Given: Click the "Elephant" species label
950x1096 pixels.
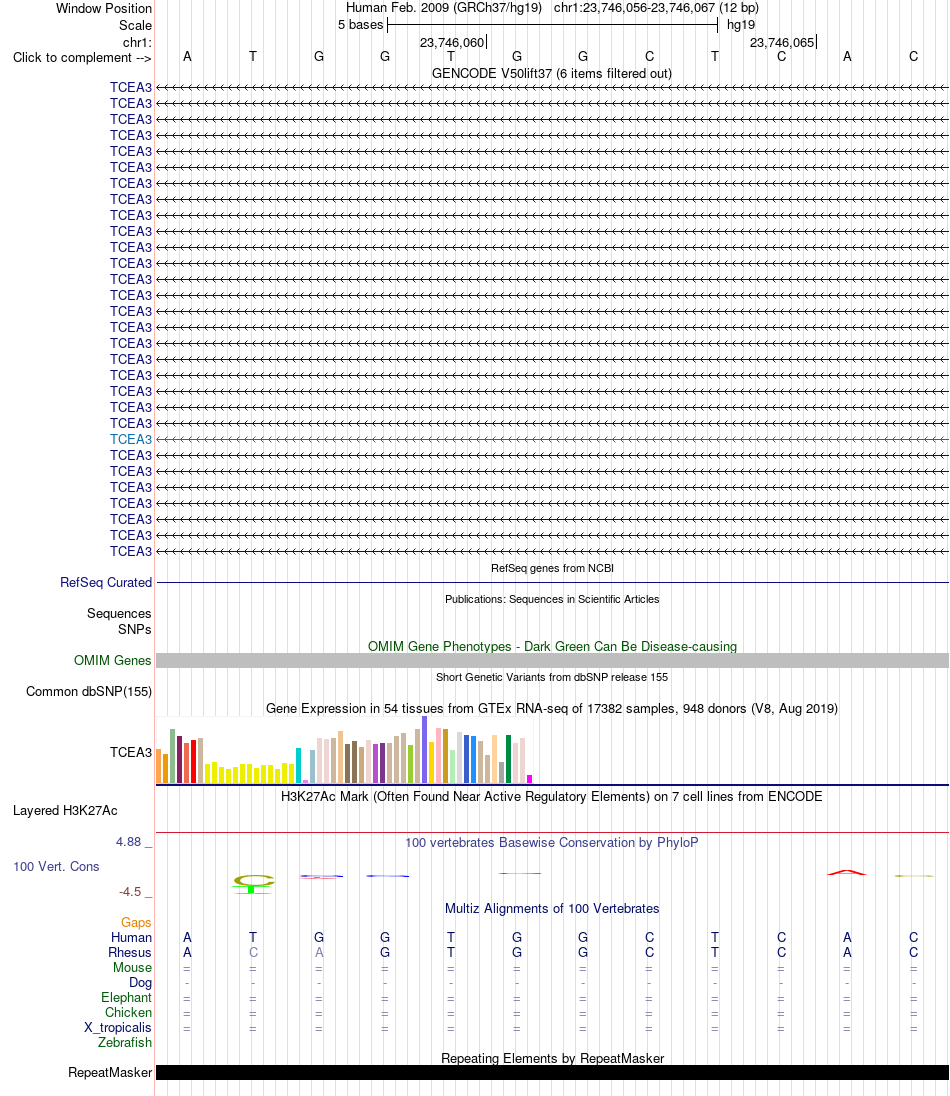Looking at the screenshot, I should (126, 997).
